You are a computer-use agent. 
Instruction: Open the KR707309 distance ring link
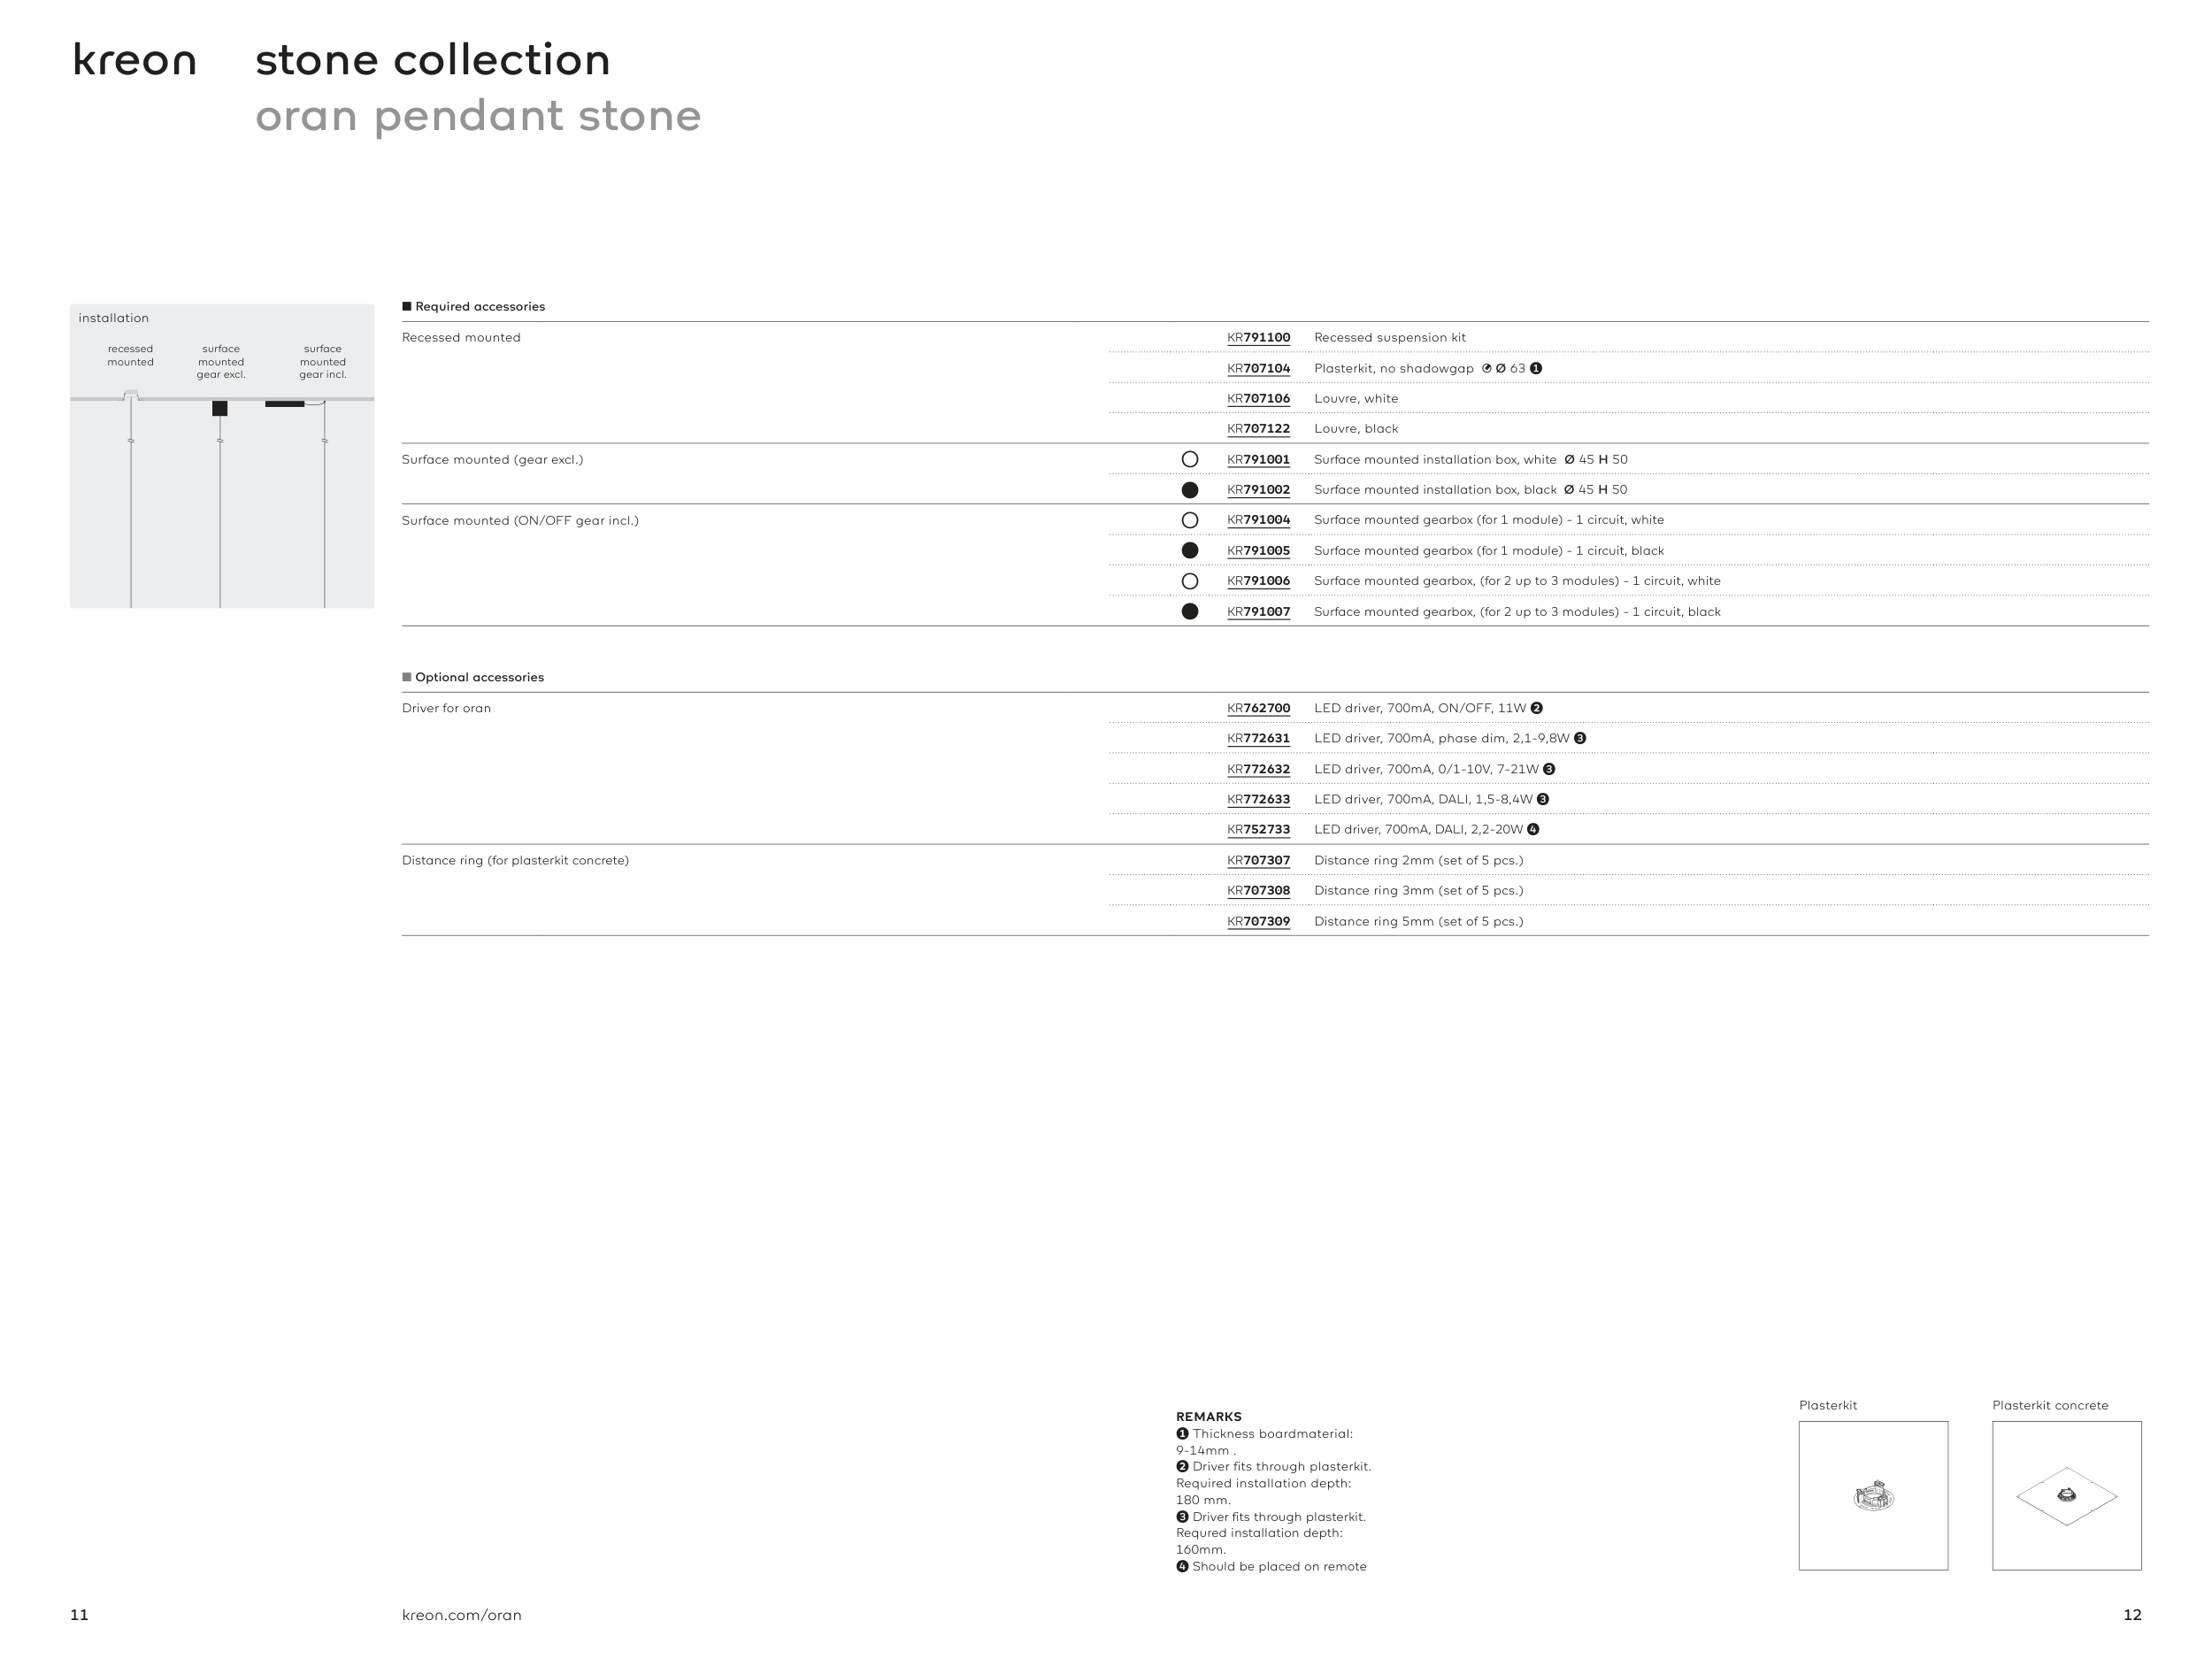(1258, 922)
